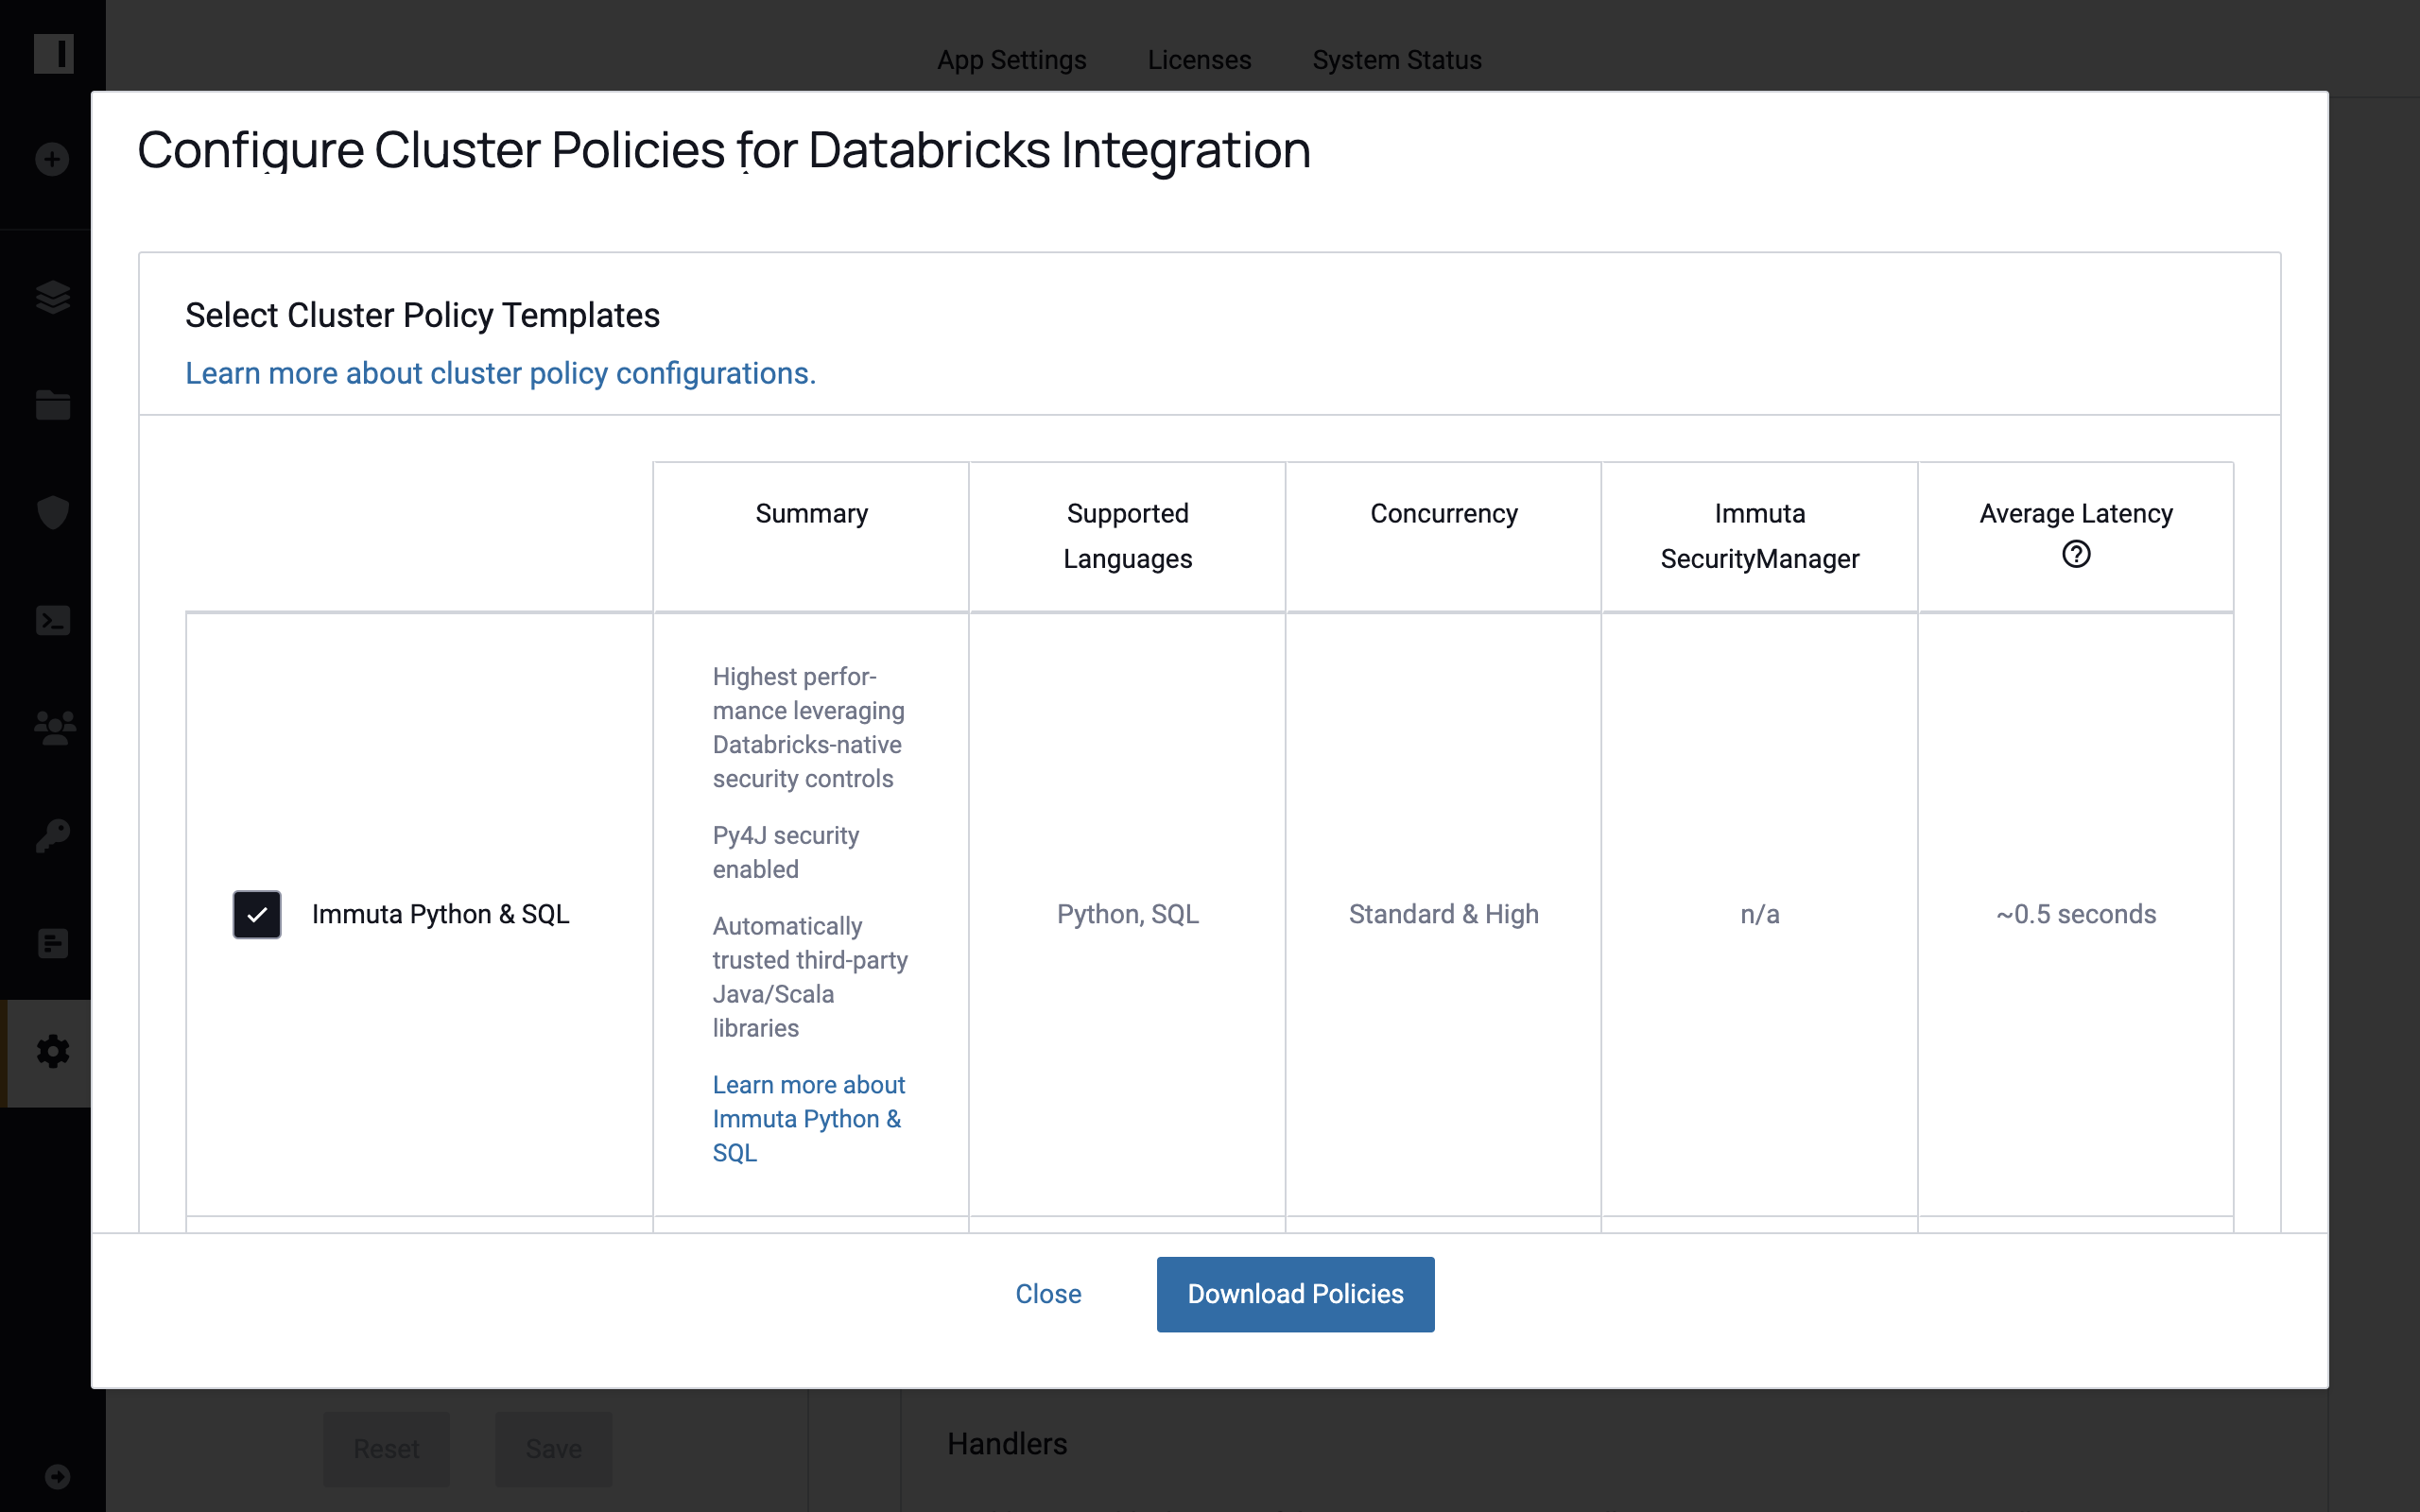Open Learn more about cluster policy configurations link
This screenshot has height=1512, width=2420.
[x=501, y=373]
